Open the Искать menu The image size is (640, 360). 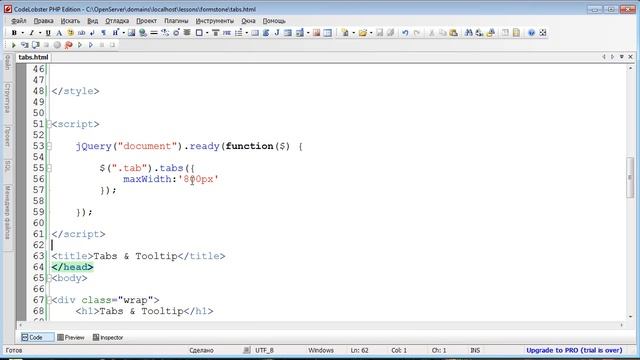point(70,21)
